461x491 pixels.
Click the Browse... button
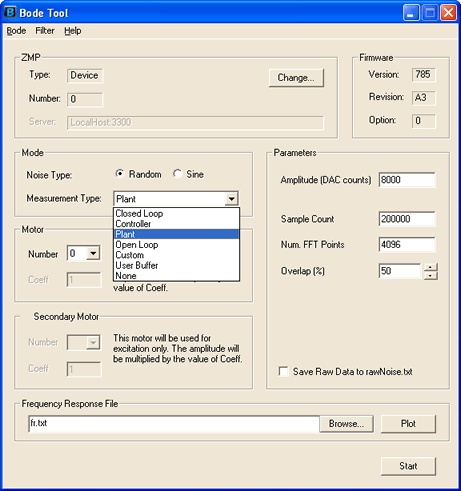pos(346,424)
